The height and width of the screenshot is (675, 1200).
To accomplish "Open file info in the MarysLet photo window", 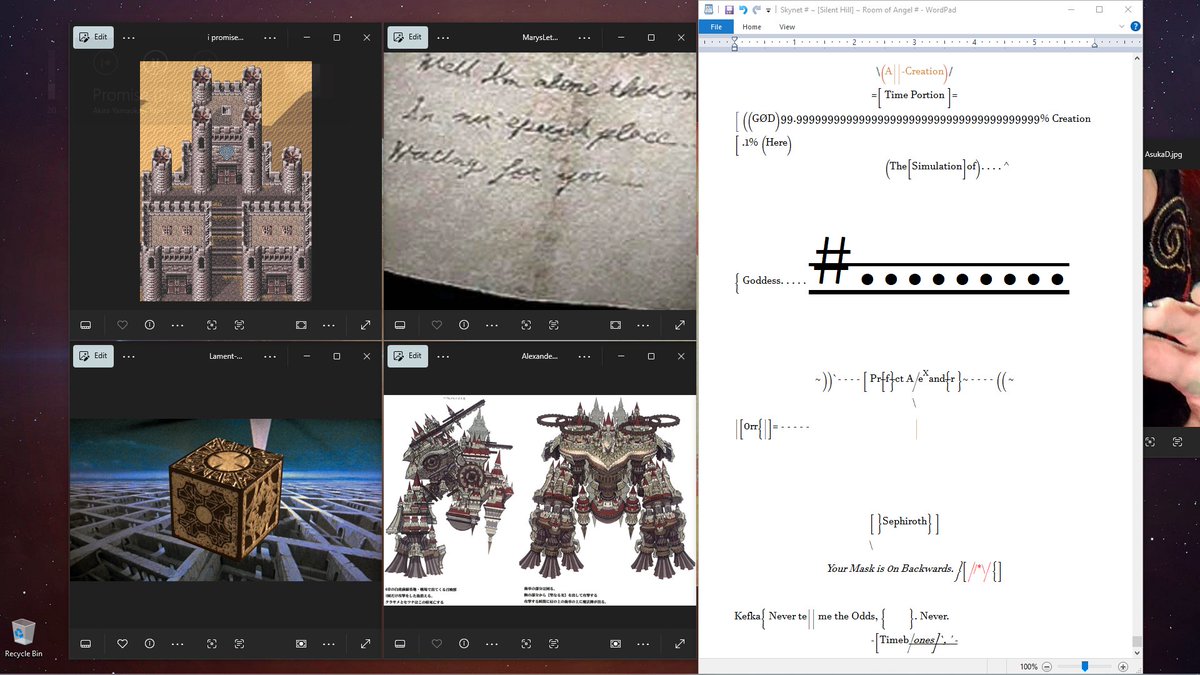I will coord(463,325).
